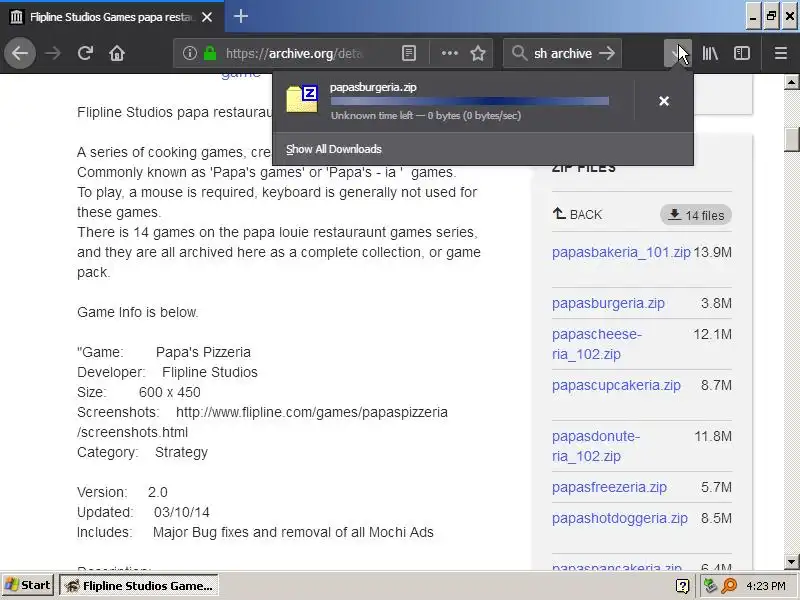The height and width of the screenshot is (600, 800).
Task: Go back to previous page
Action: pos(20,53)
